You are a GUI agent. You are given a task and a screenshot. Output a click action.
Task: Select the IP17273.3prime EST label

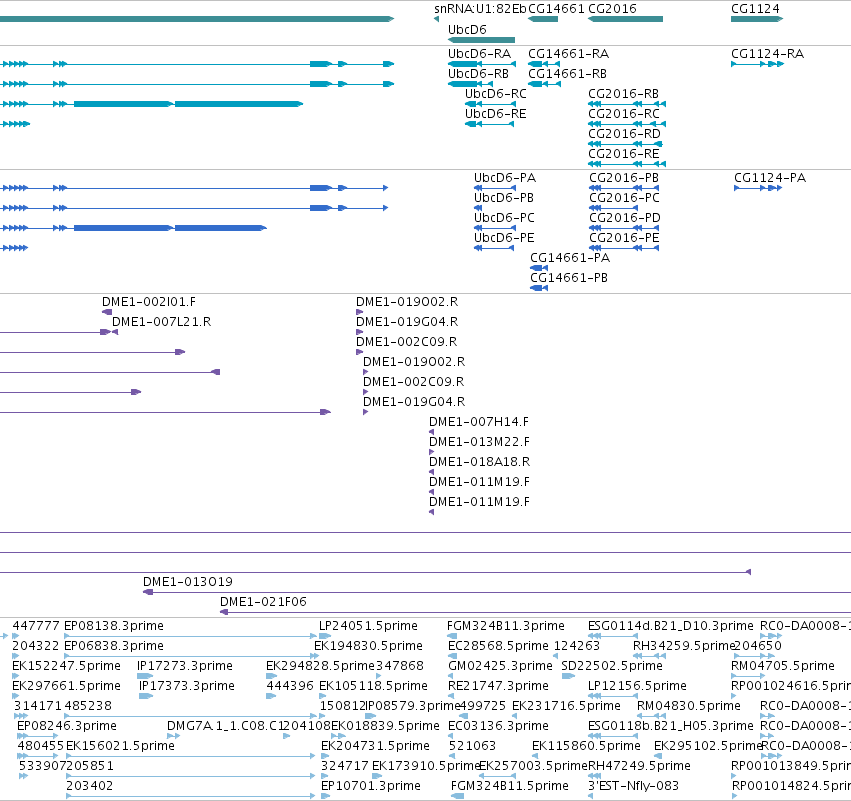[185, 666]
